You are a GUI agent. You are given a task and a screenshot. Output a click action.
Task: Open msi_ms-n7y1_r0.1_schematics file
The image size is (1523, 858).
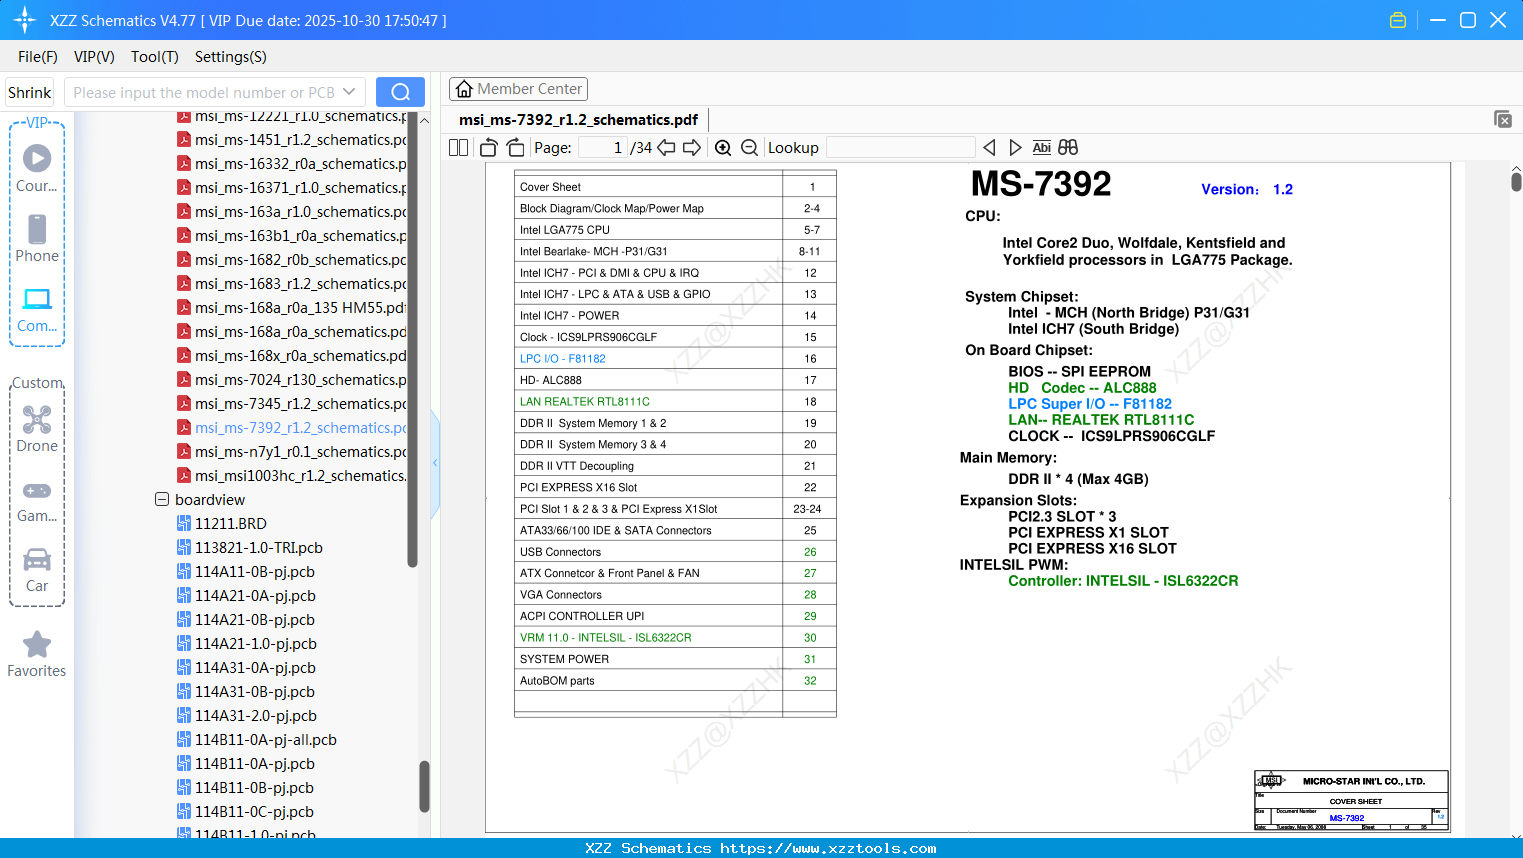pos(301,452)
